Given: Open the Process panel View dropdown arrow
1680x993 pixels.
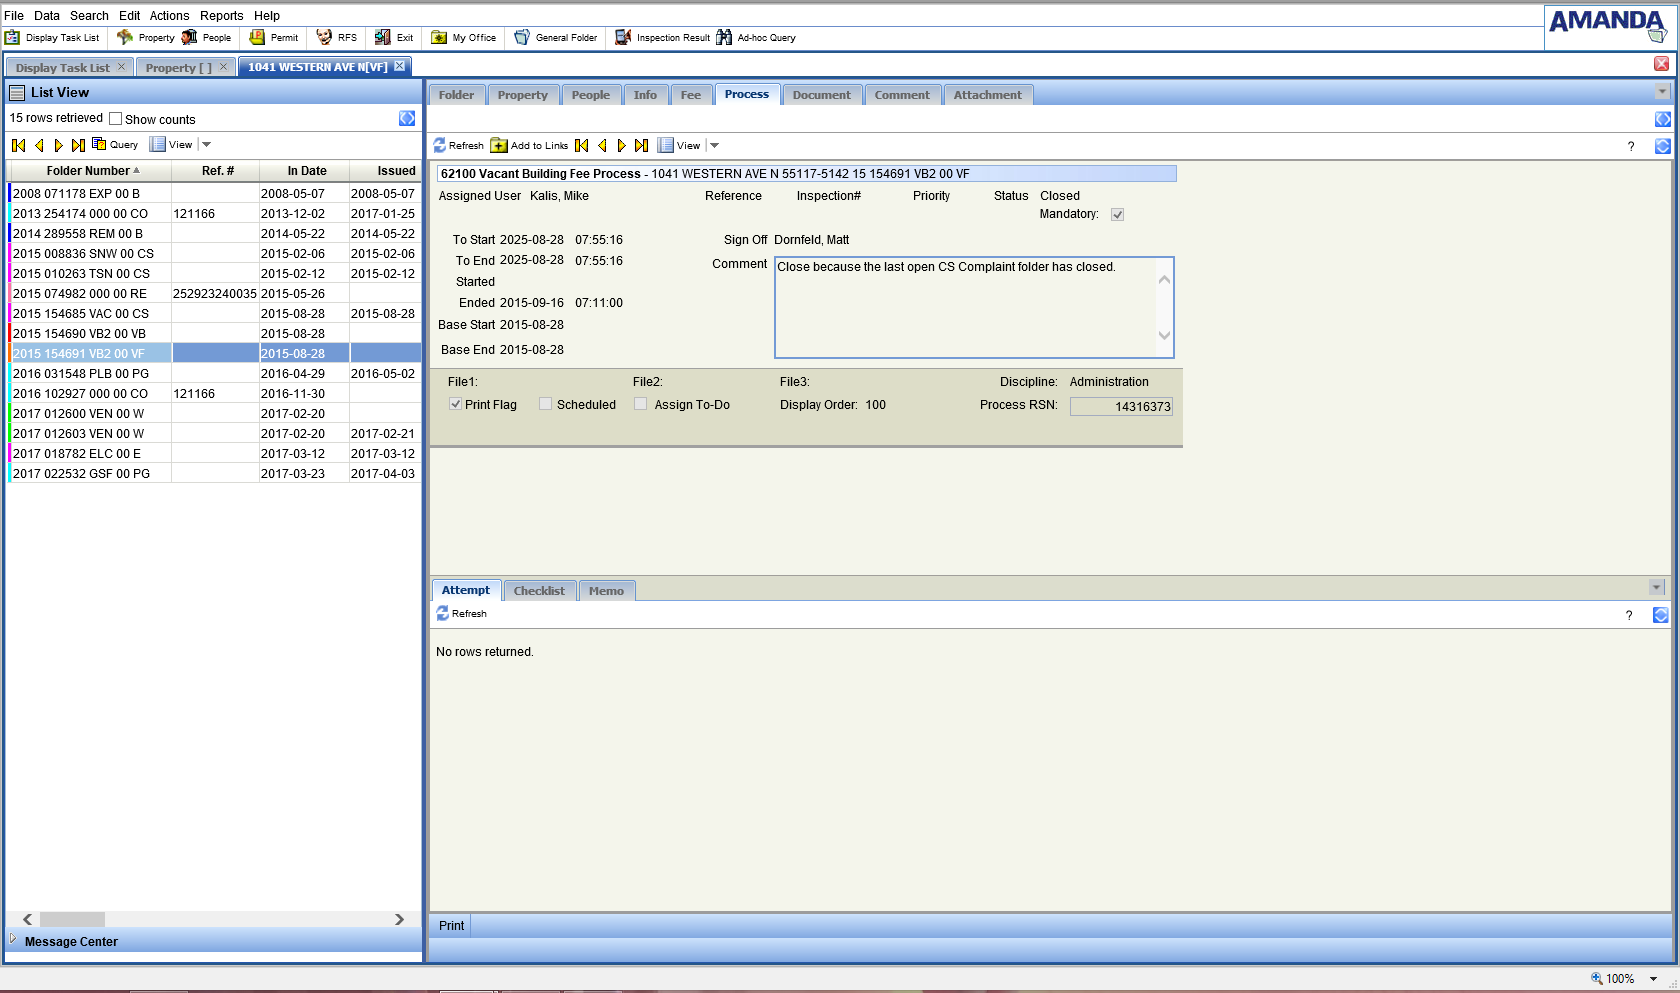Looking at the screenshot, I should pyautogui.click(x=714, y=146).
